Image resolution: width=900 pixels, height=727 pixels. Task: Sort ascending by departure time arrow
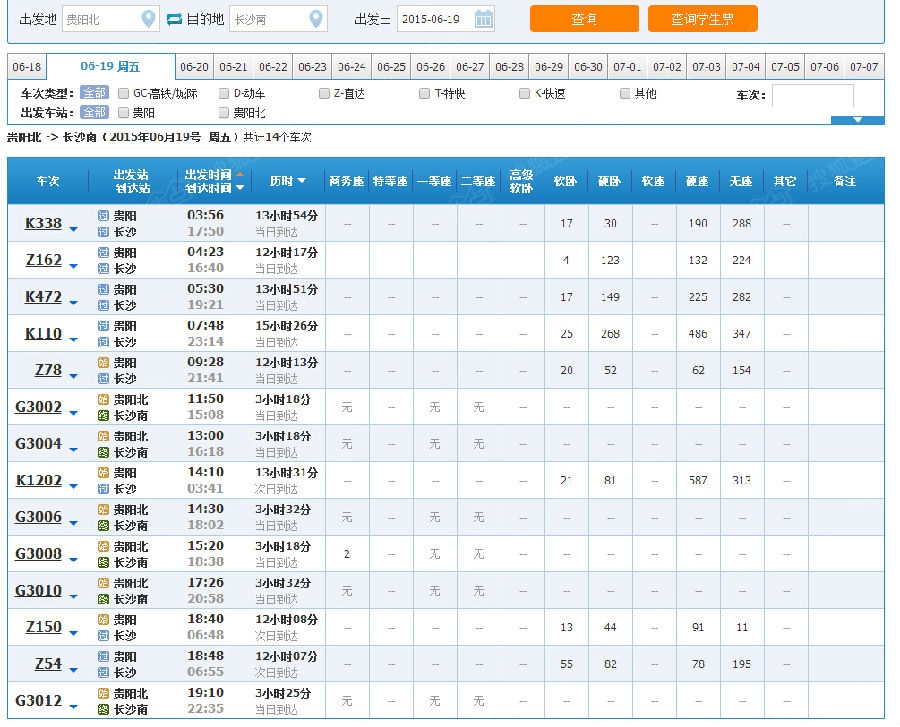pos(240,174)
